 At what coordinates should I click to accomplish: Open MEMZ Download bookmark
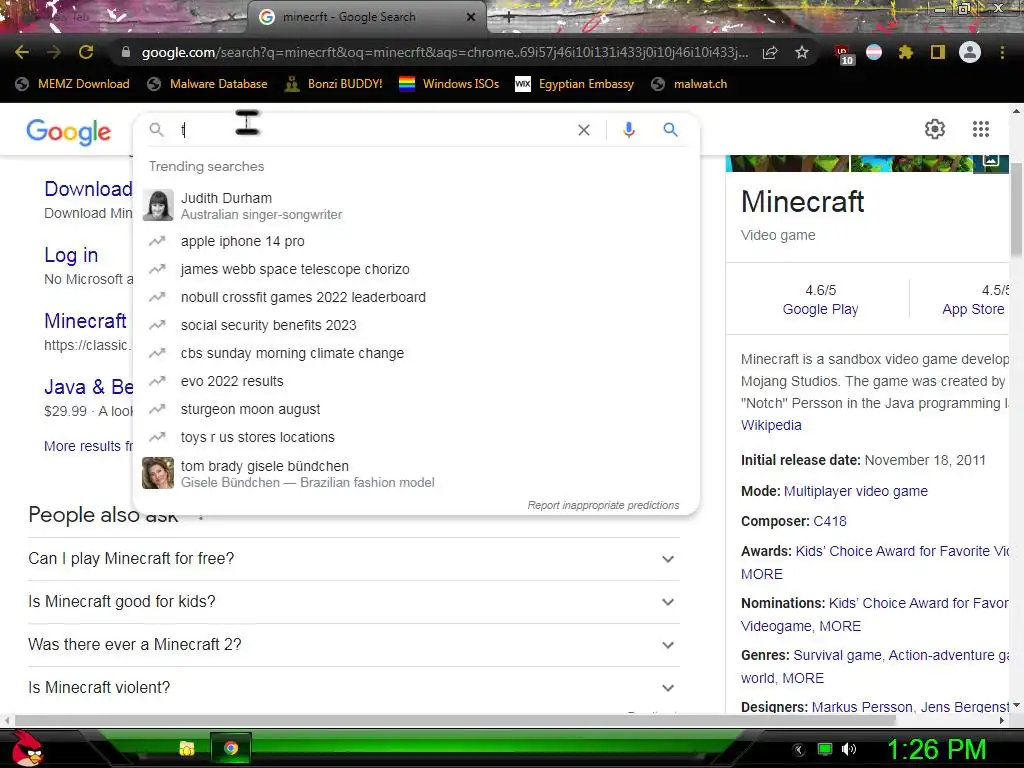tap(72, 84)
